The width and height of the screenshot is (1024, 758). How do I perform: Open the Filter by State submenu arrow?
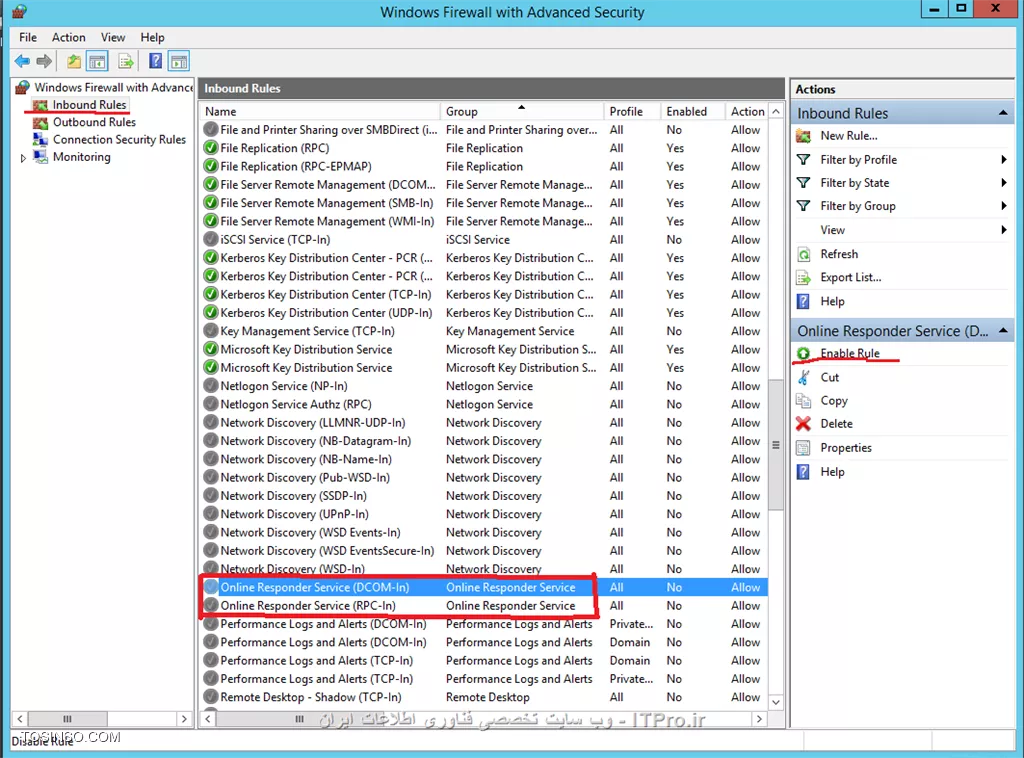click(1004, 183)
